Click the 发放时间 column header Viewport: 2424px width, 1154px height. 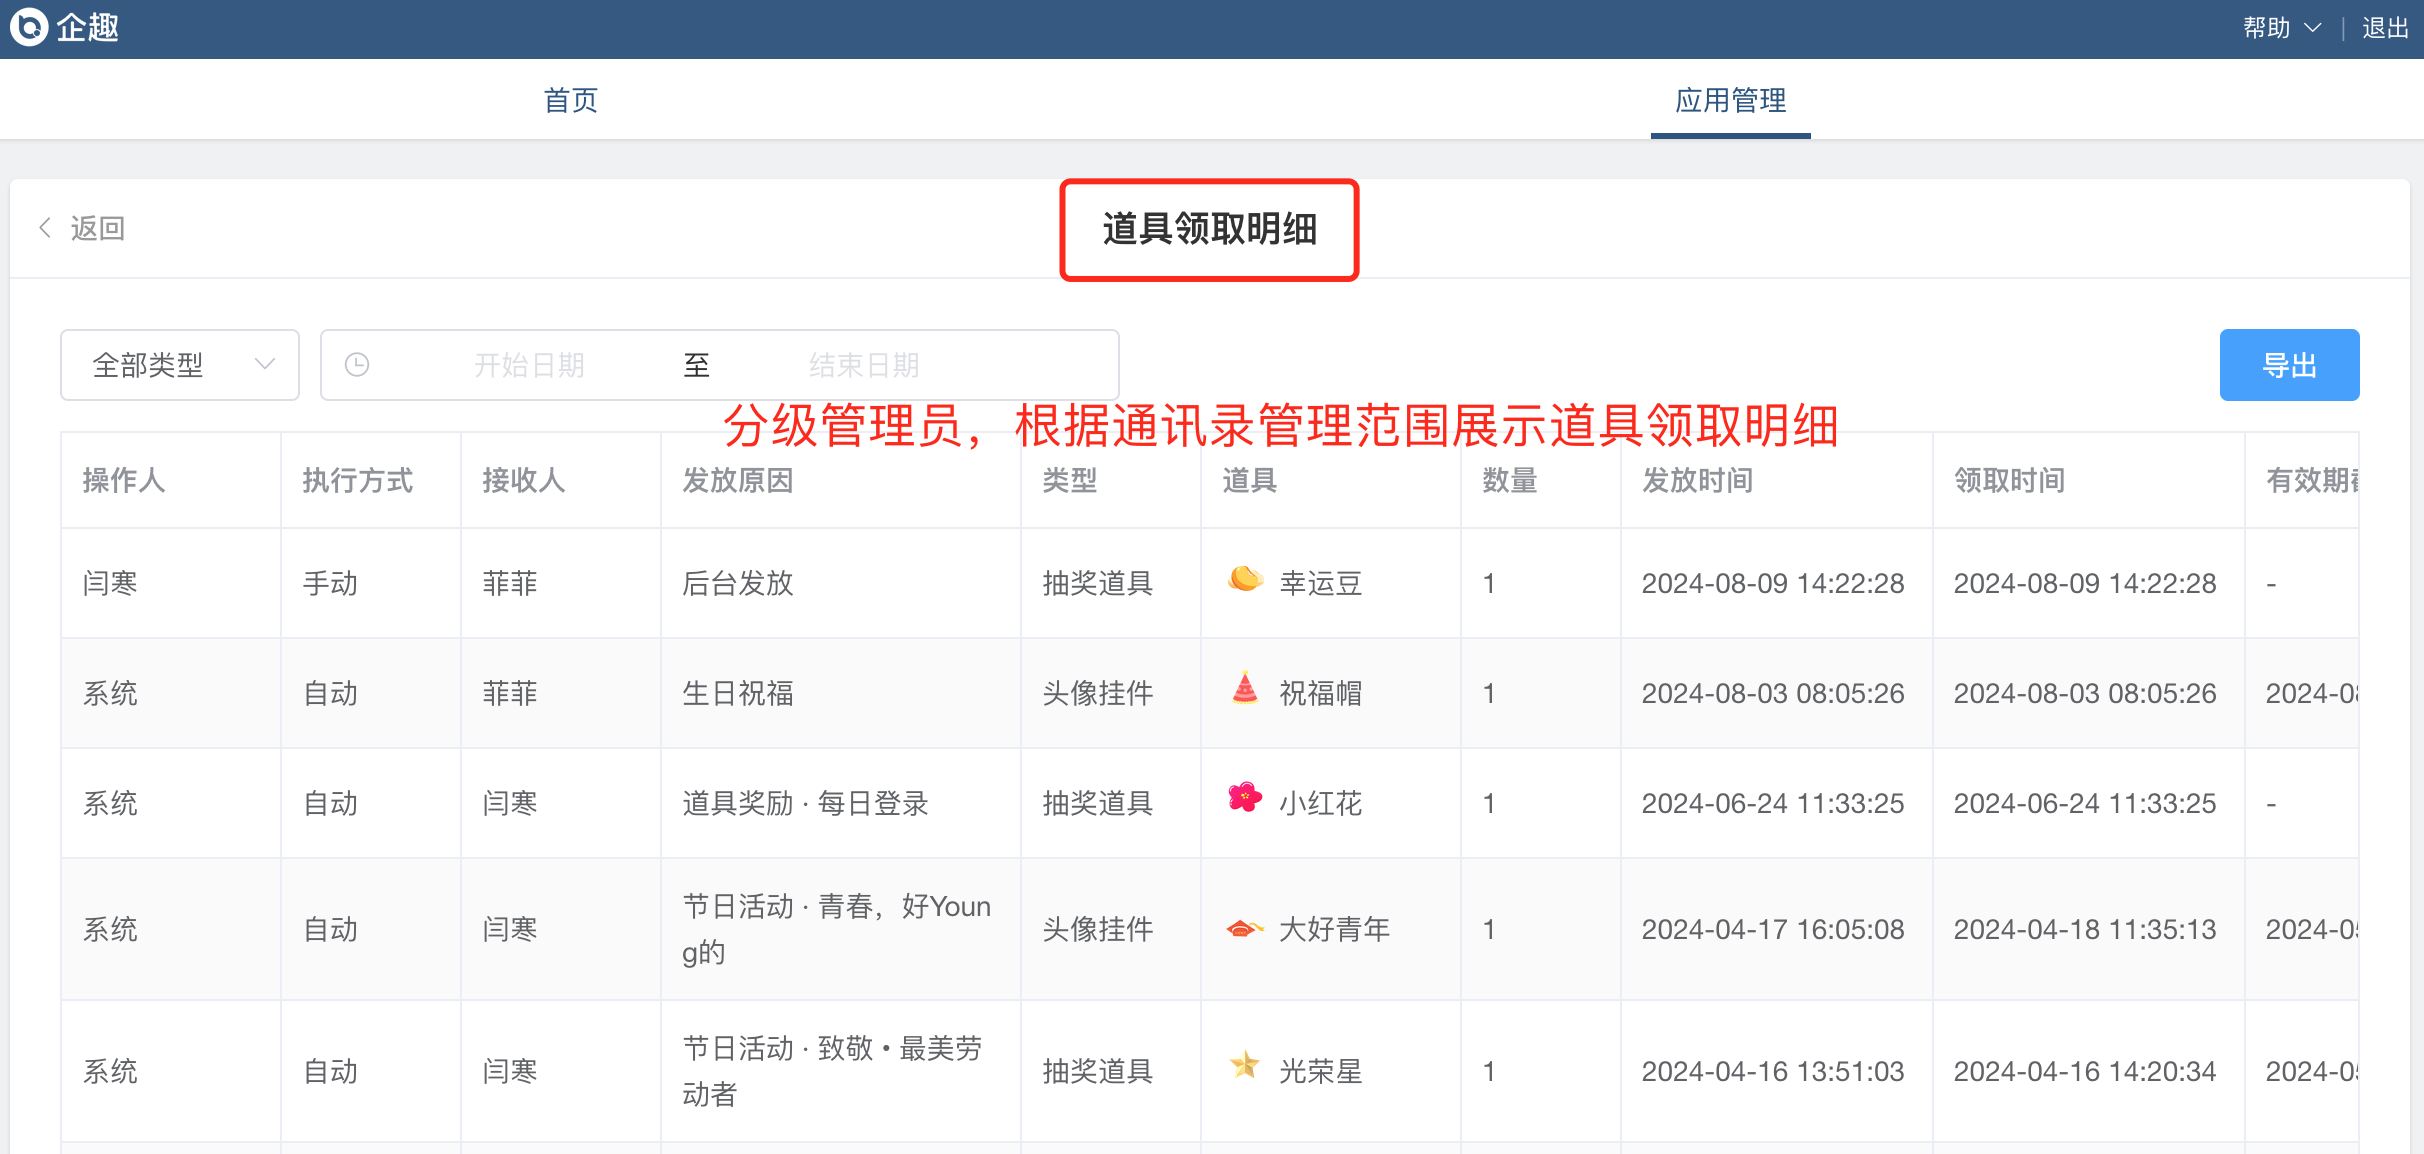[1697, 481]
